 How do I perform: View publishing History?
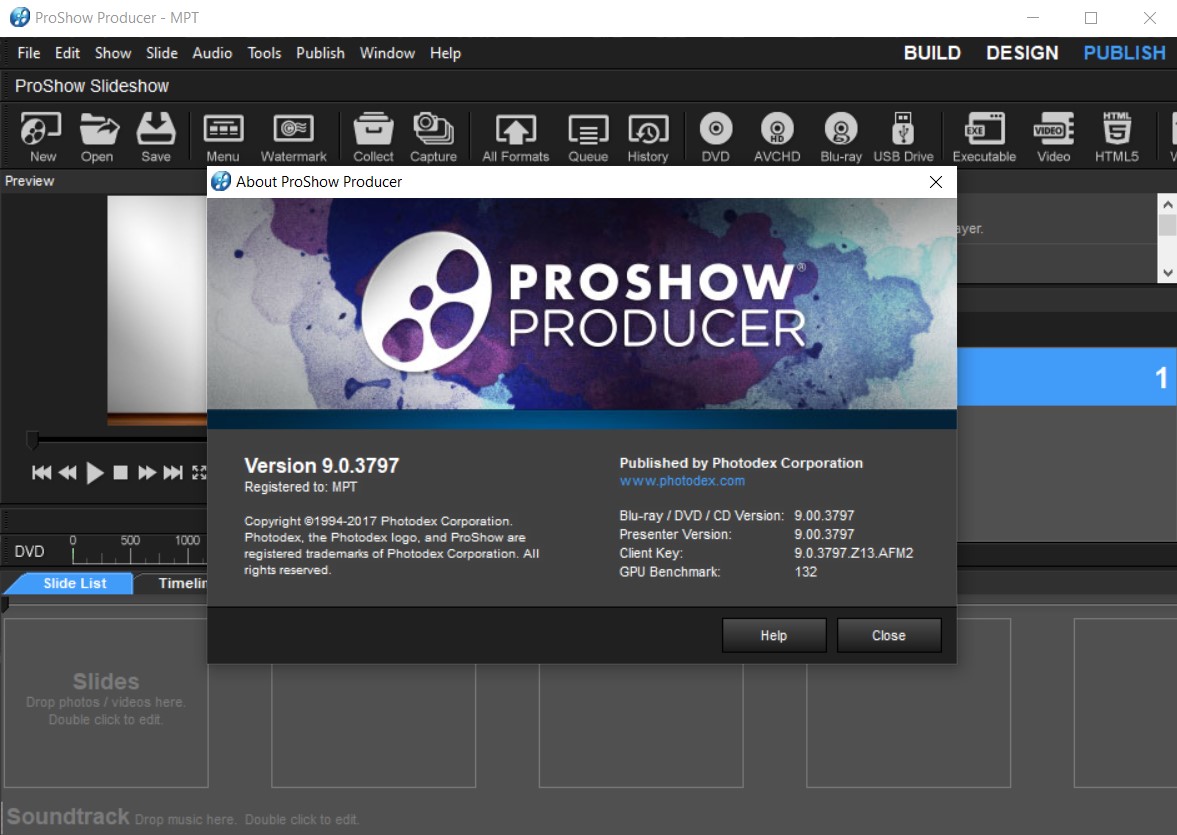coord(648,136)
